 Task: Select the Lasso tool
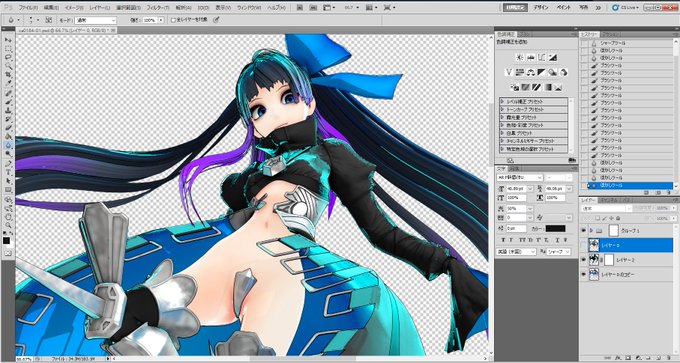[8, 57]
